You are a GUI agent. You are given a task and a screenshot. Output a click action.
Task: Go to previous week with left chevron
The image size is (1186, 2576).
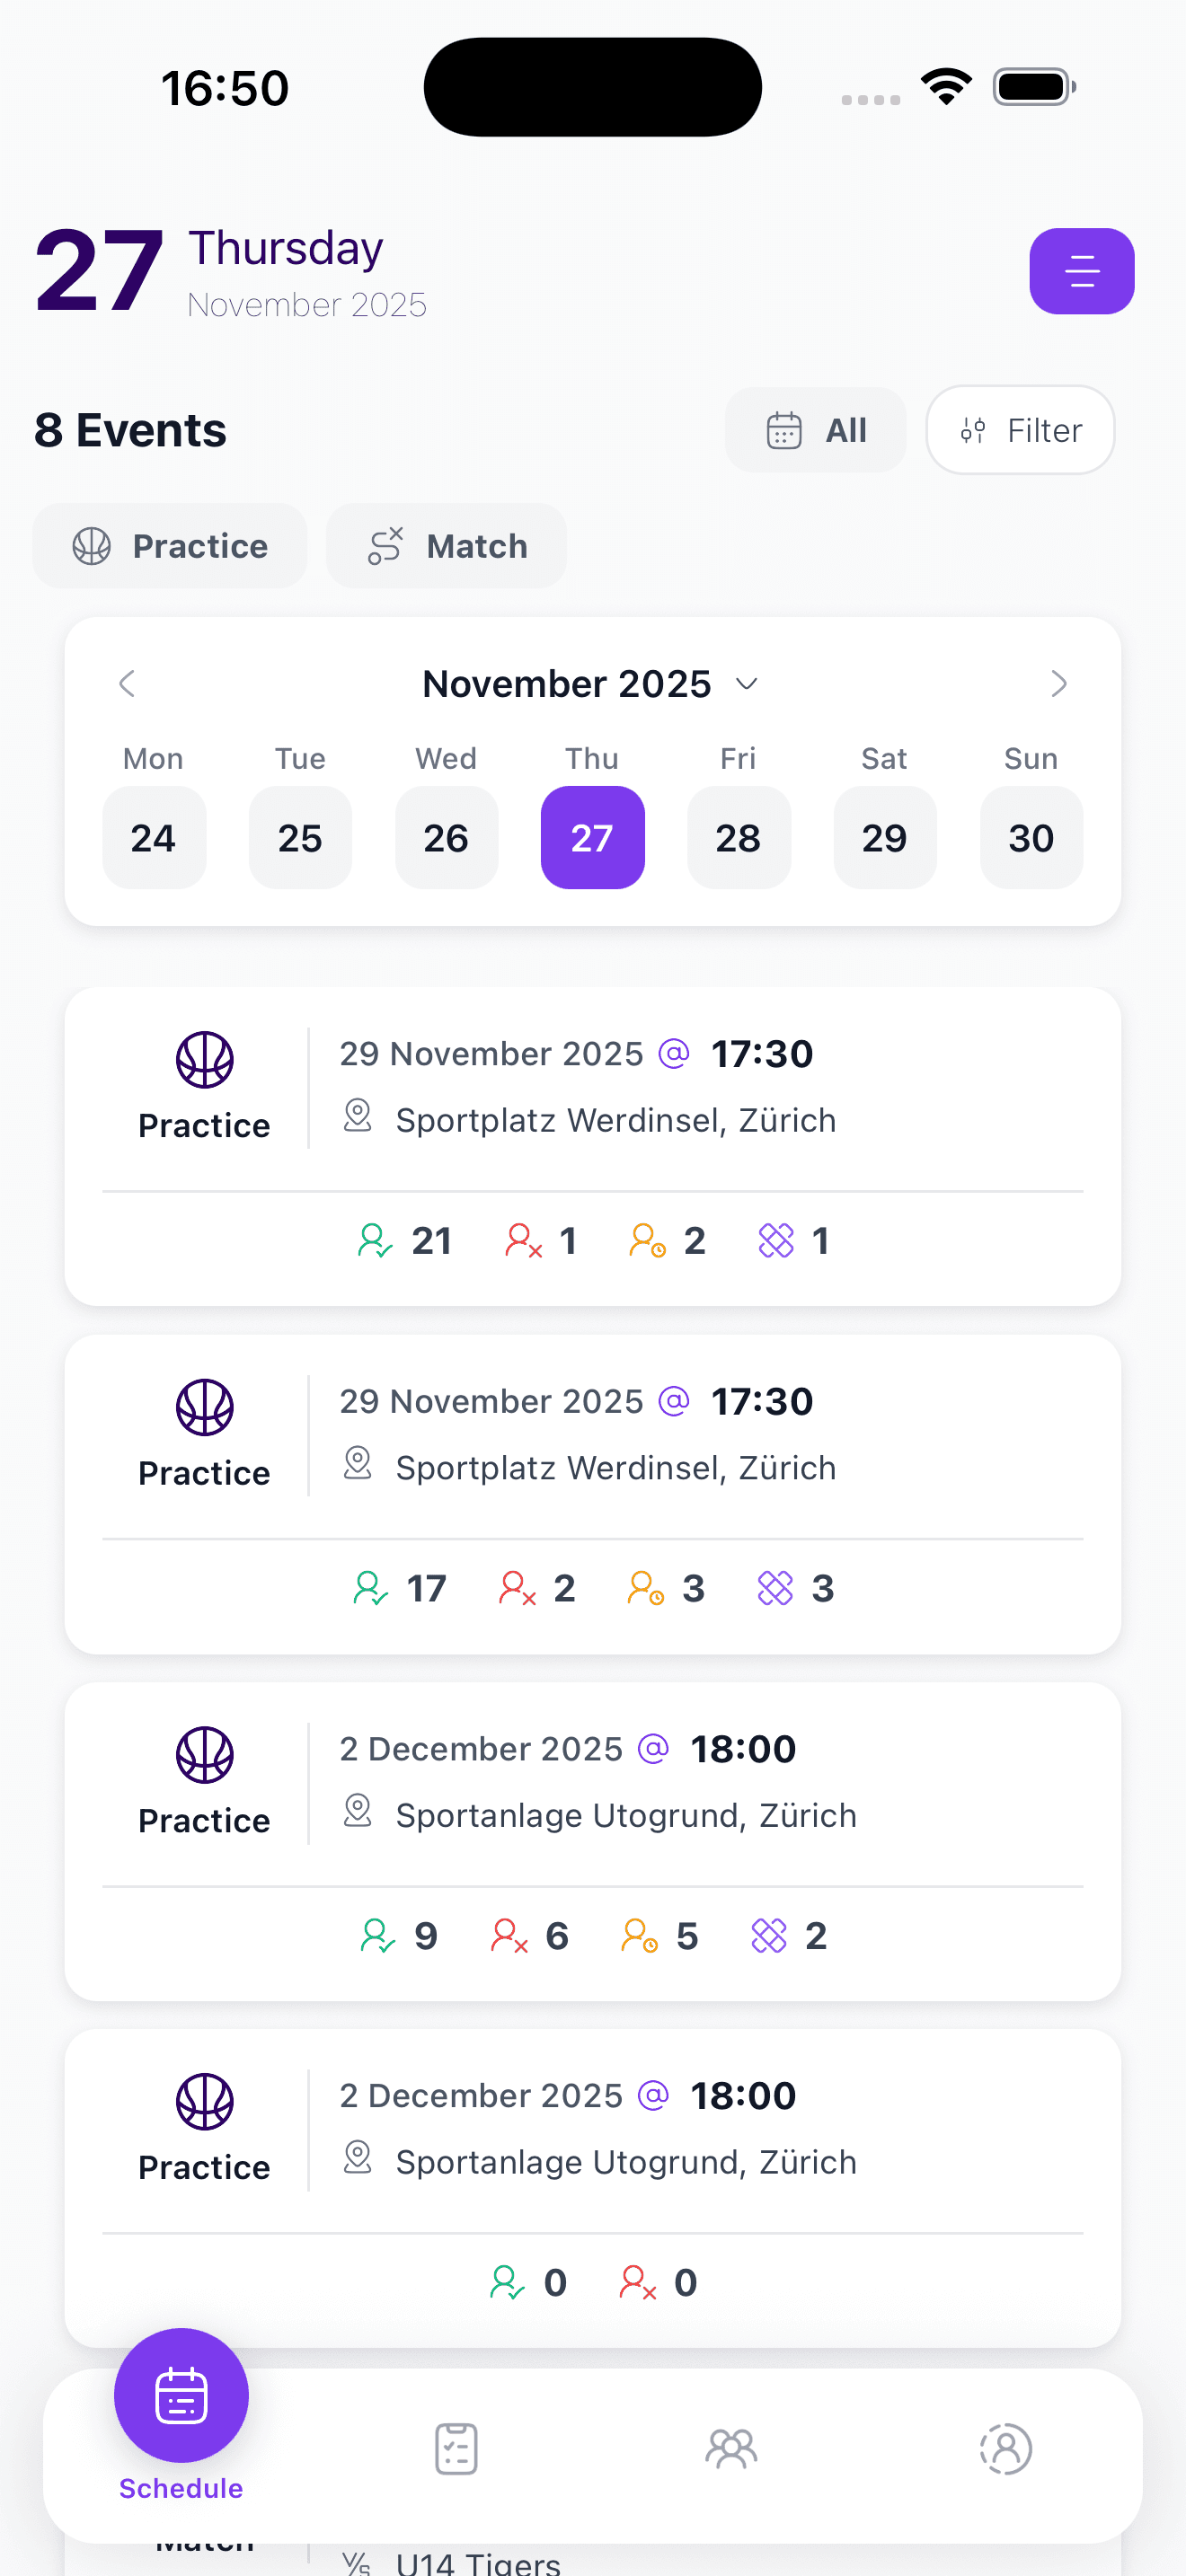coord(127,684)
